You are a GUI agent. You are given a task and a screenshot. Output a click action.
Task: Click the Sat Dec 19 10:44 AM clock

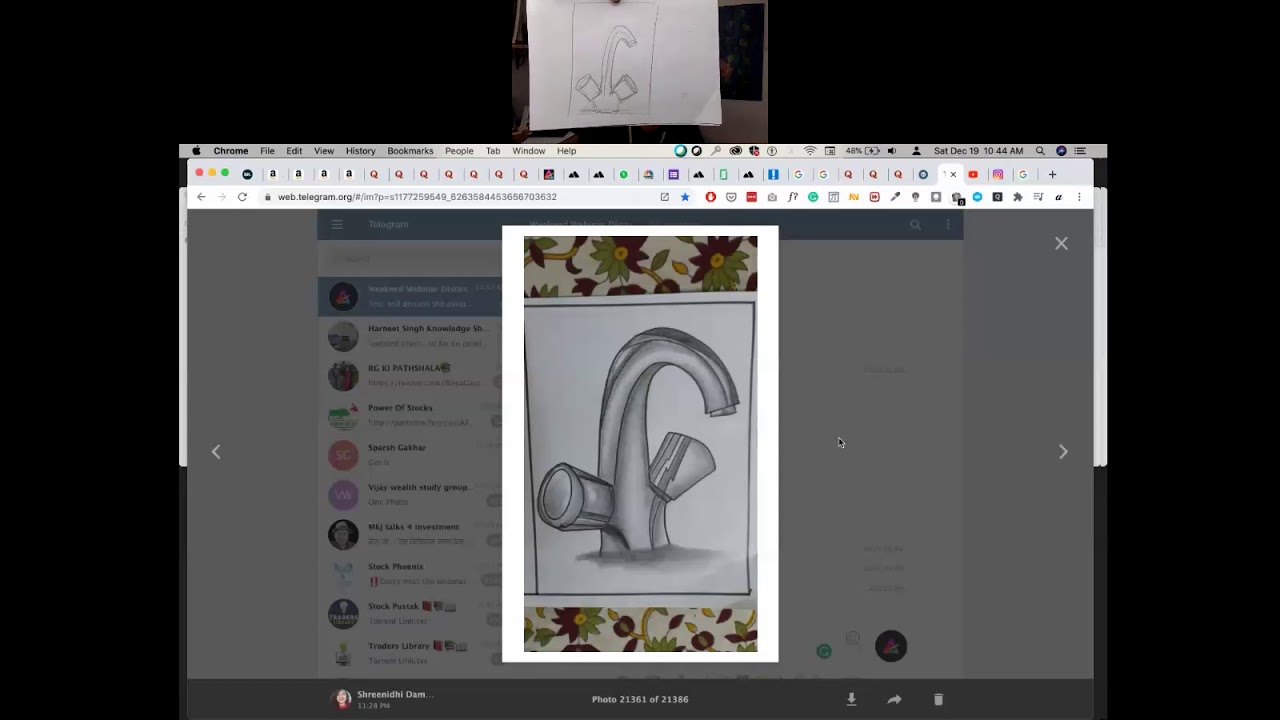tap(978, 151)
